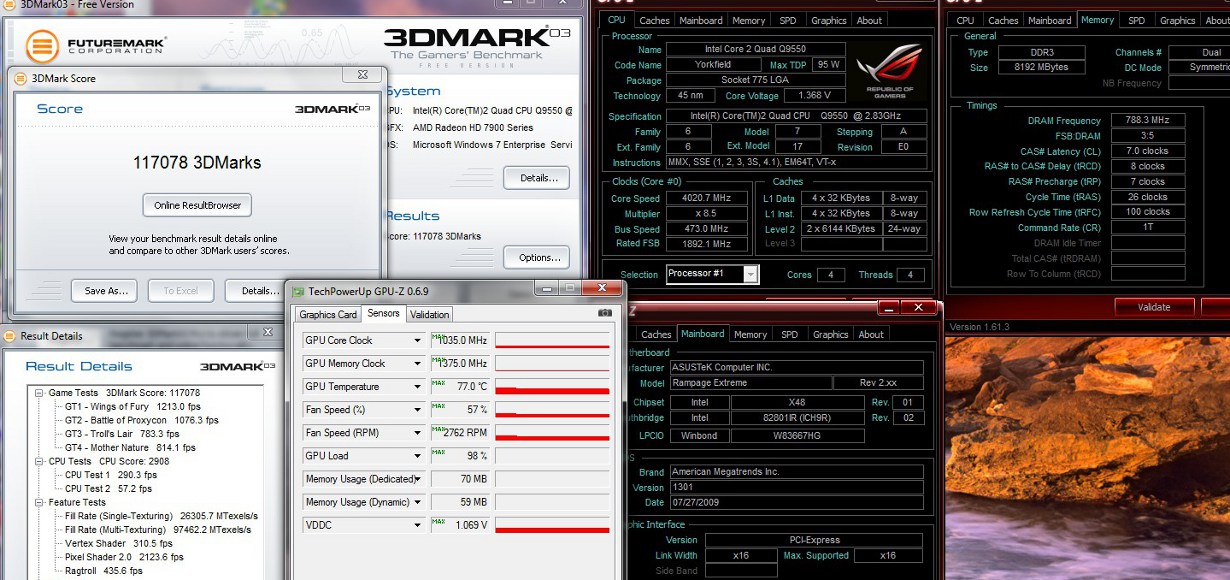Open the Validation tab in GPU-Z
1230x580 pixels.
click(430, 314)
